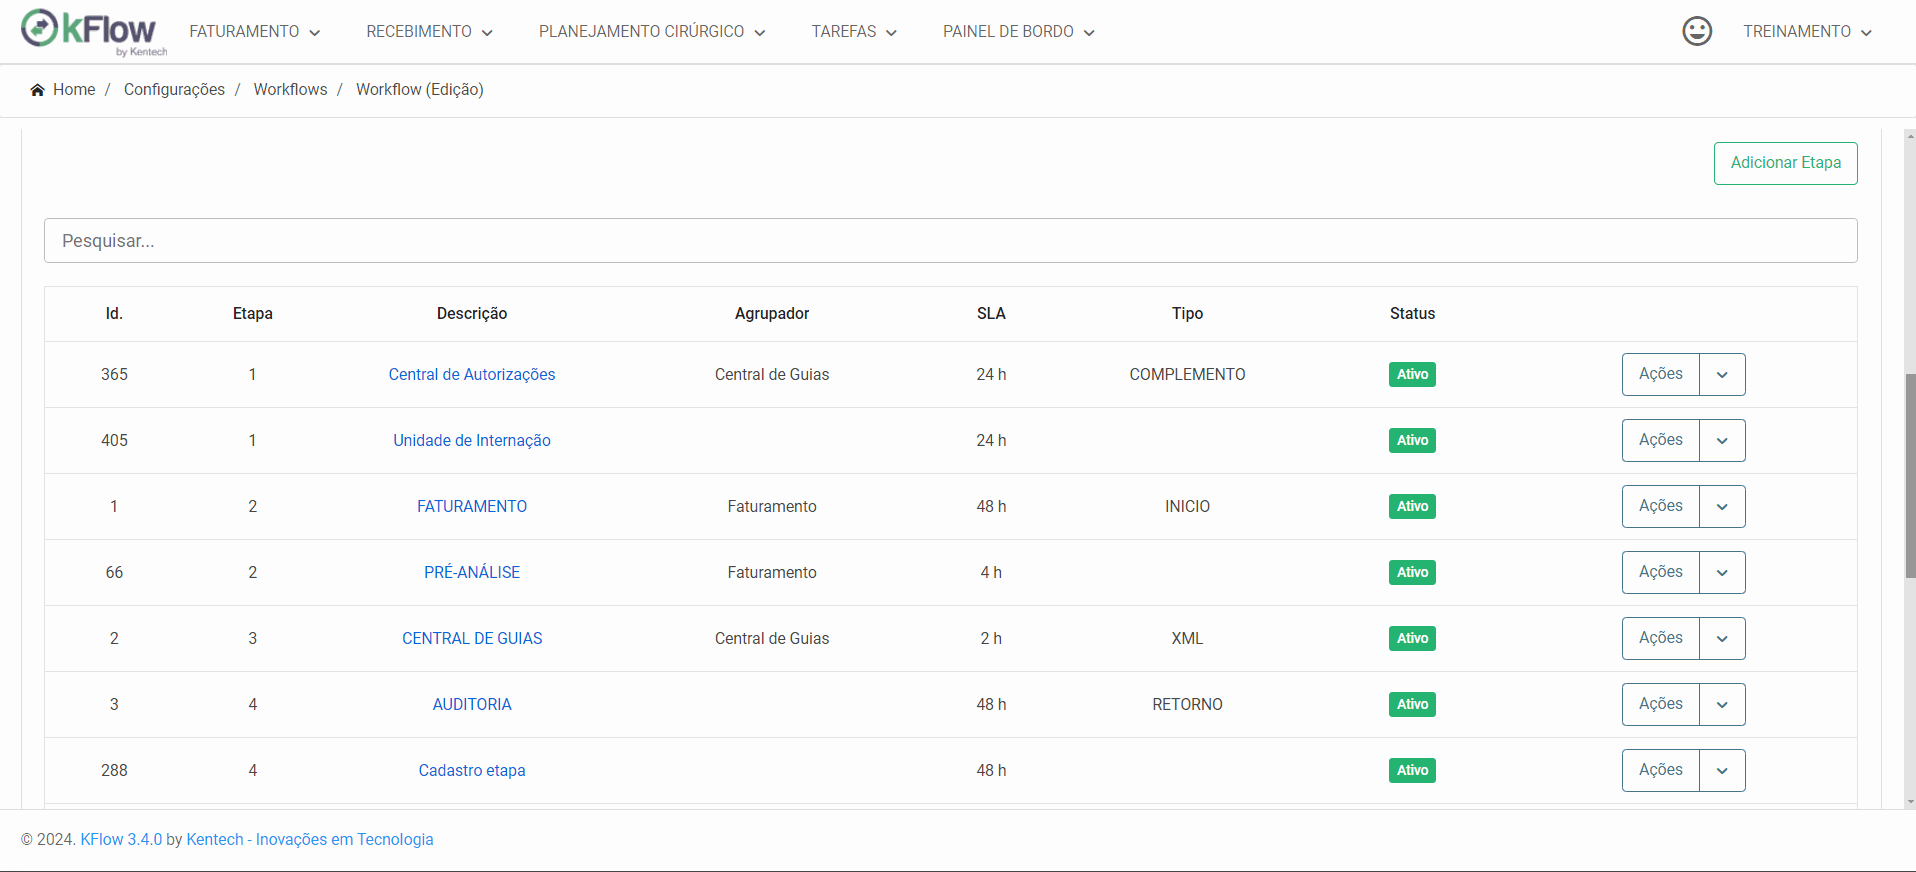Go to Home breadcrumb link
The width and height of the screenshot is (1916, 872).
74,90
